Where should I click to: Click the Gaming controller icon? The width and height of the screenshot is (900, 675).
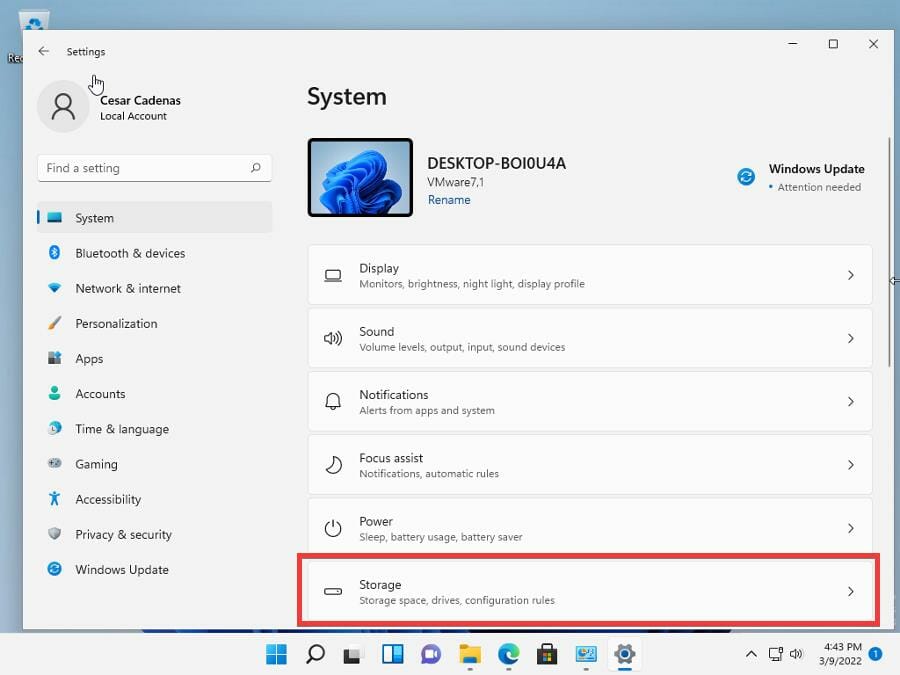55,463
